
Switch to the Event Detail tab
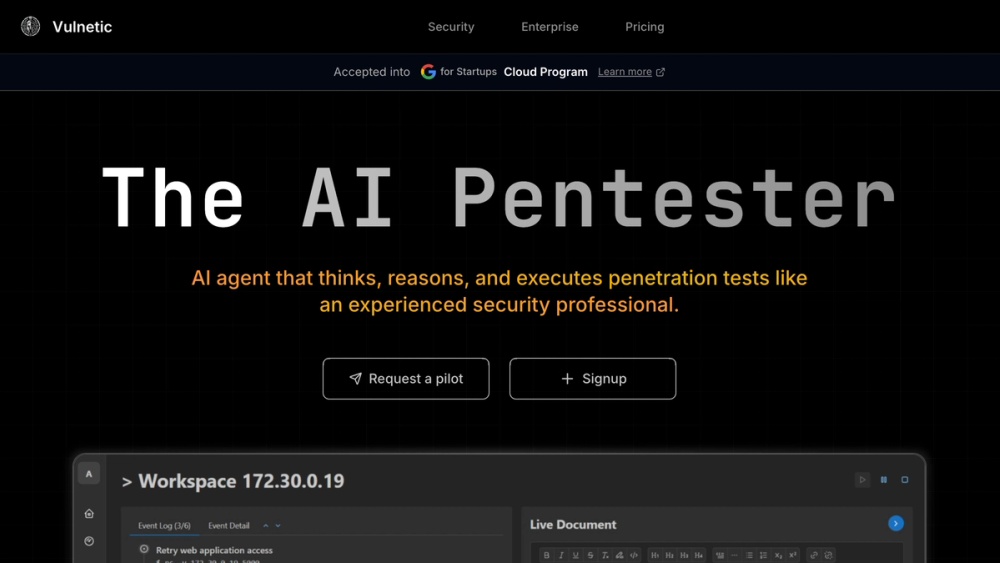228,526
